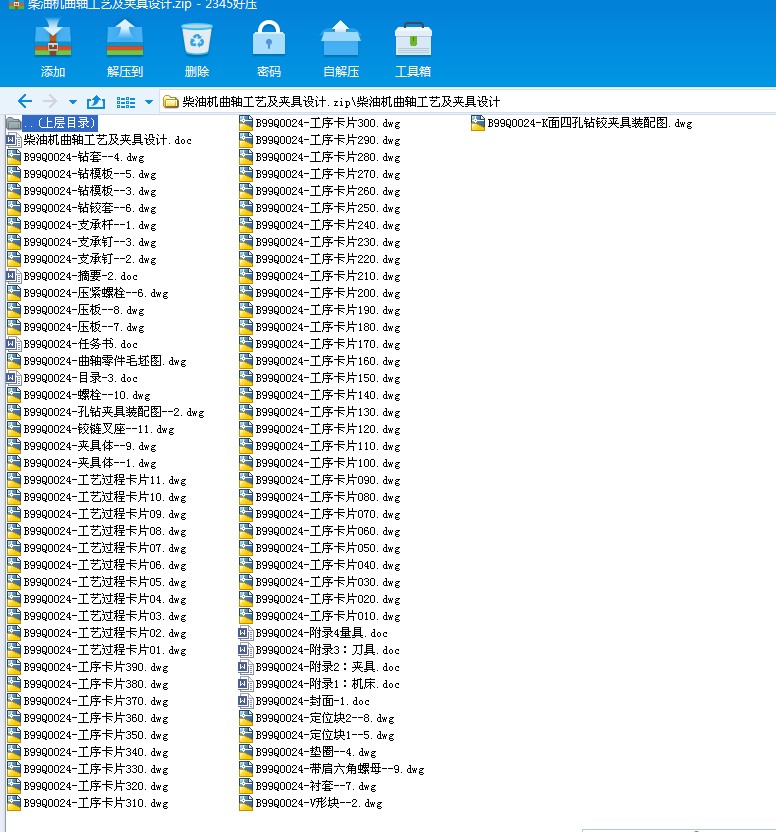This screenshot has height=832, width=776.
Task: Expand the view mode dropdown arrow
Action: [149, 102]
